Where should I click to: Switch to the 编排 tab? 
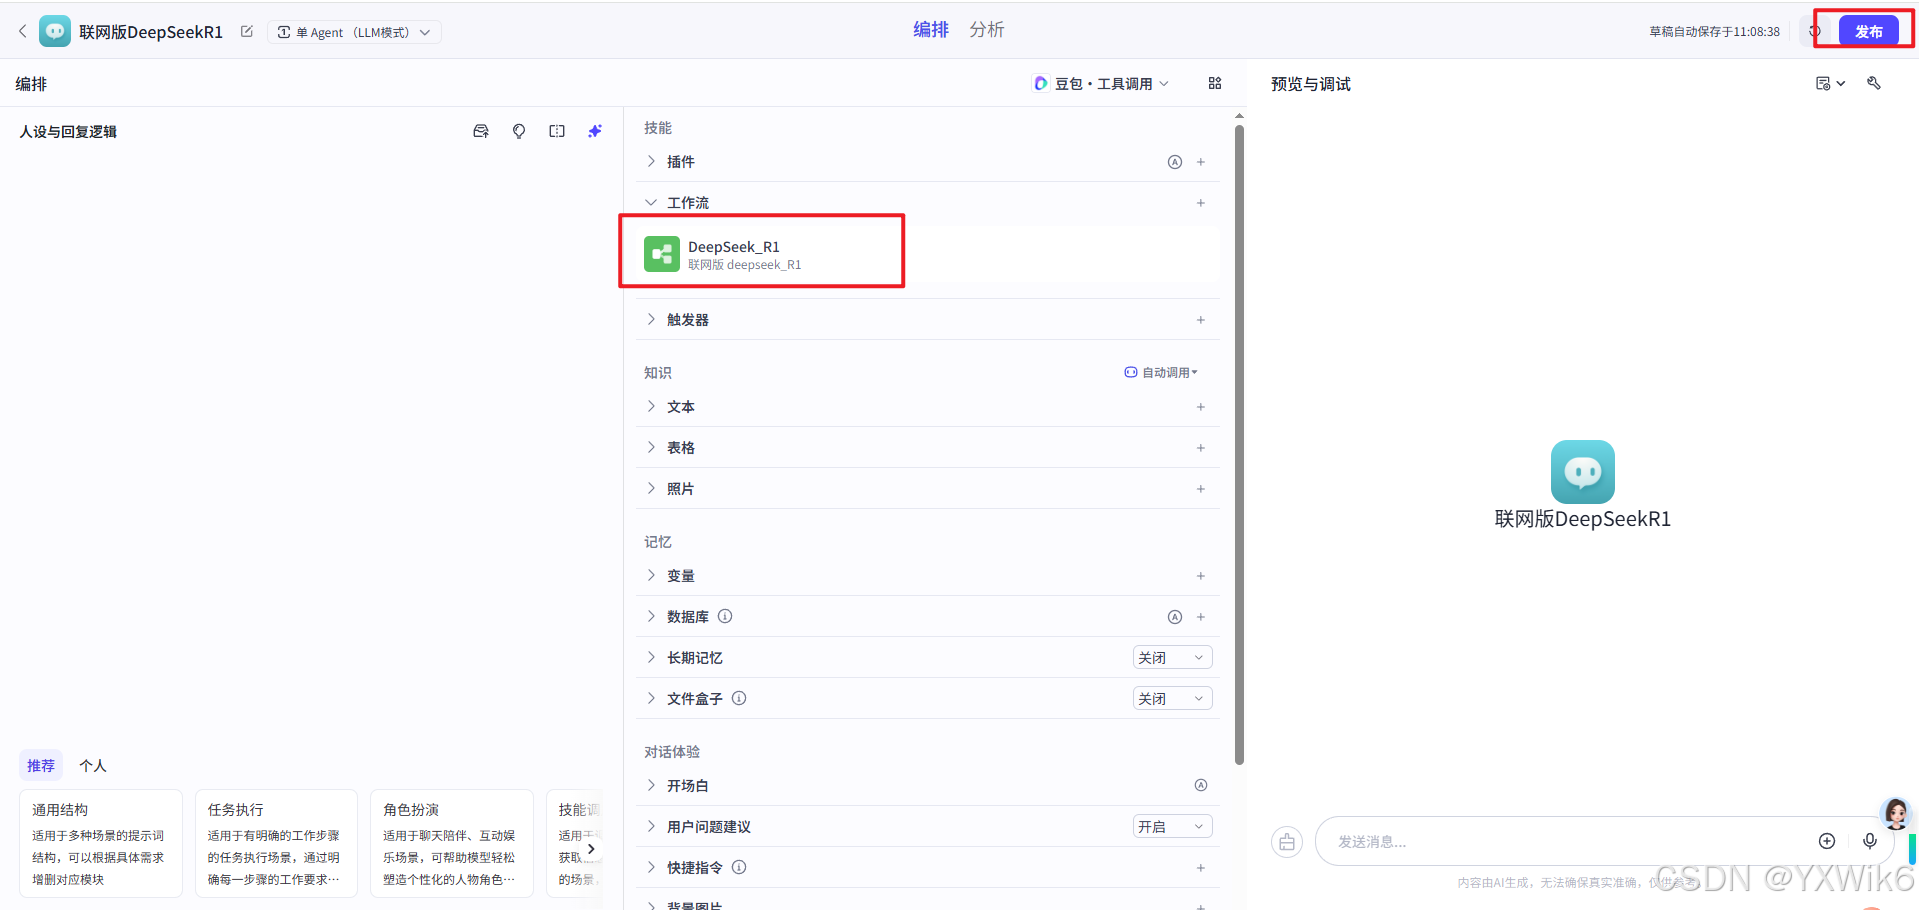pos(930,30)
